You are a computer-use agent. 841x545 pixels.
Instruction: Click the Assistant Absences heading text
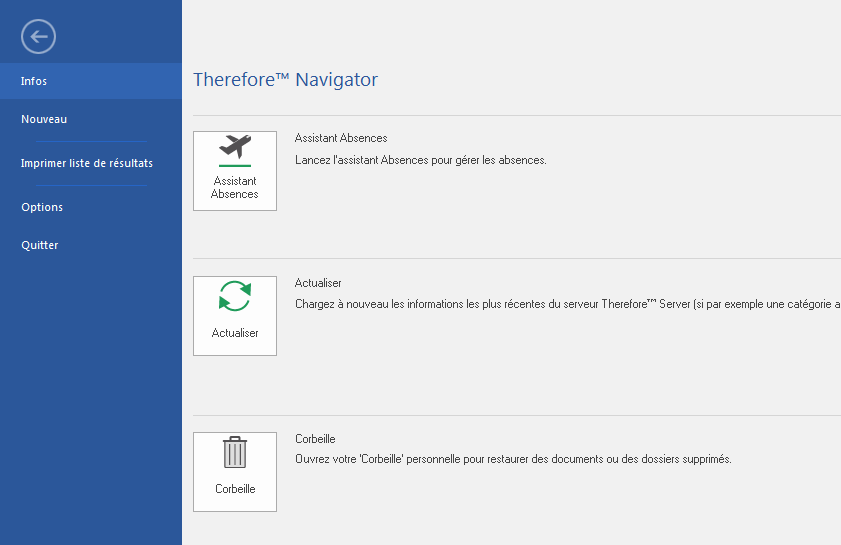[x=341, y=138]
